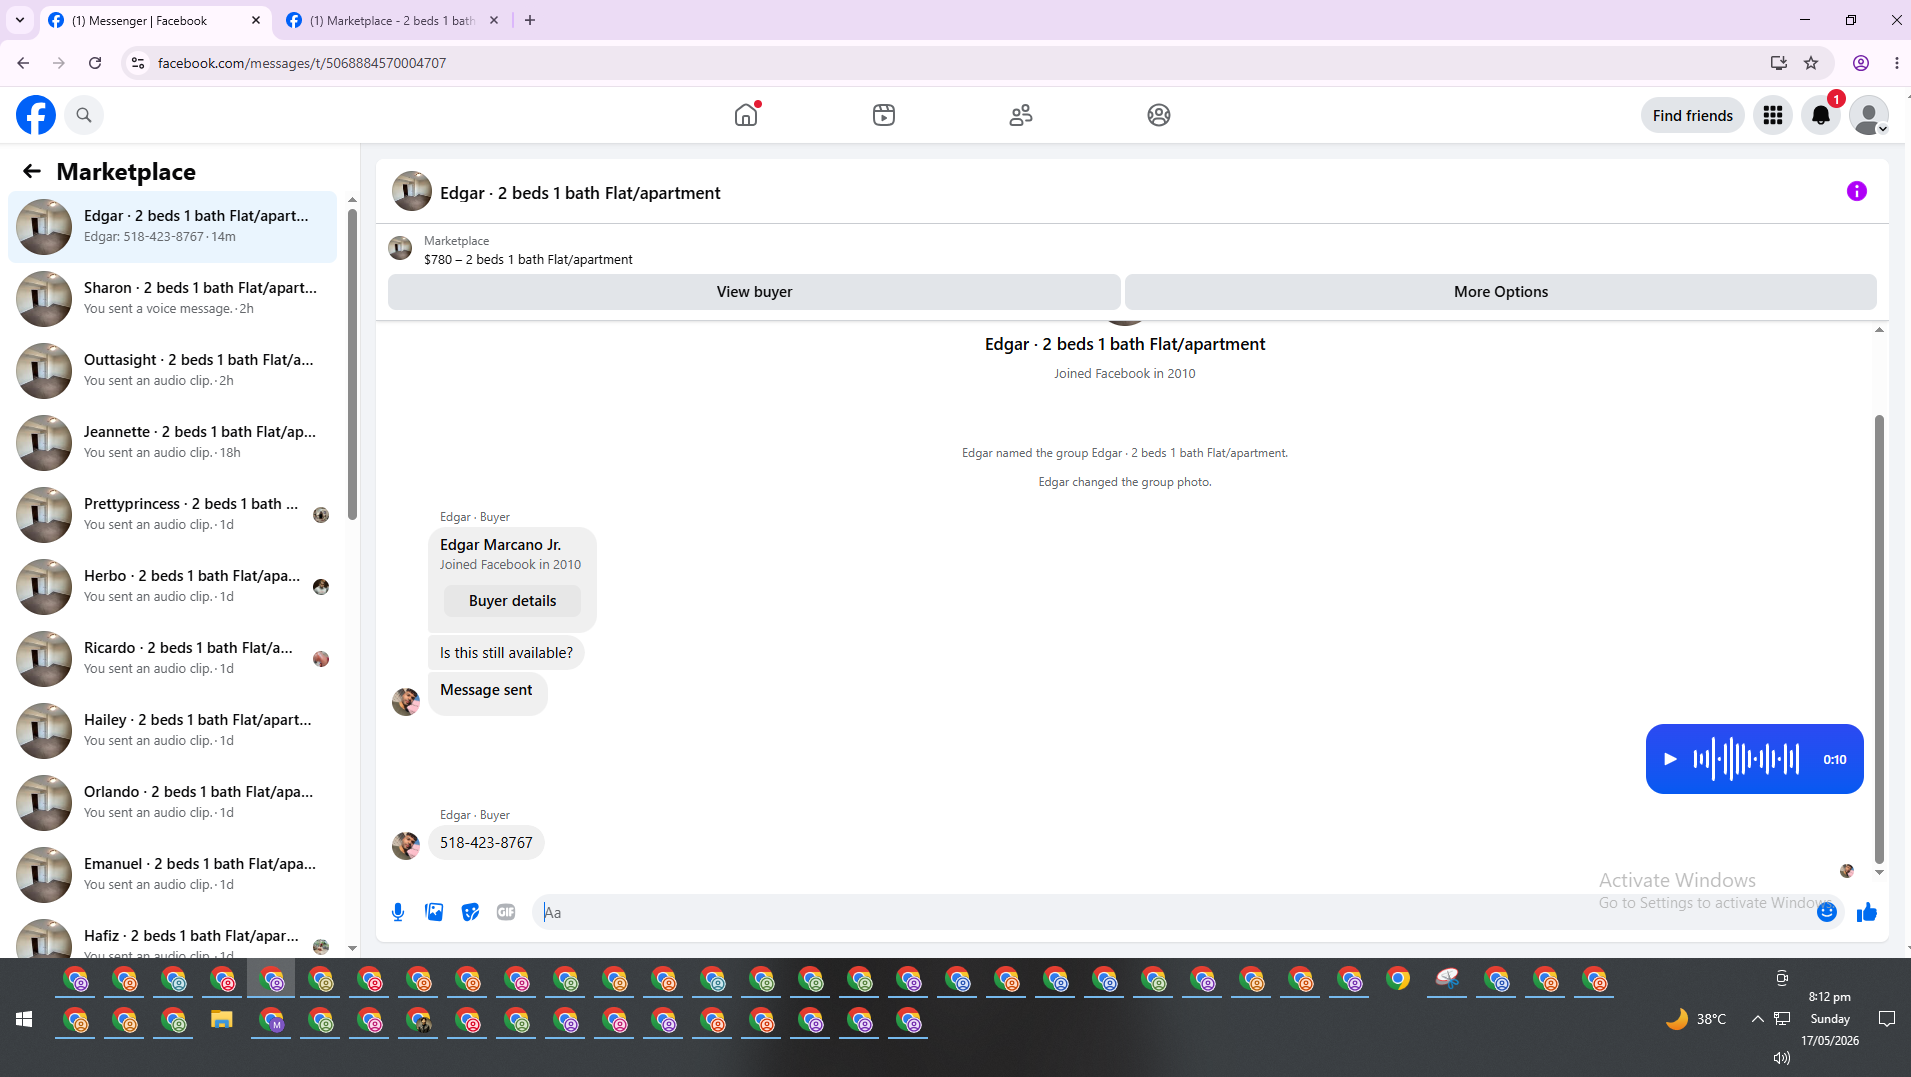Open the Jeannette conversation

point(172,443)
